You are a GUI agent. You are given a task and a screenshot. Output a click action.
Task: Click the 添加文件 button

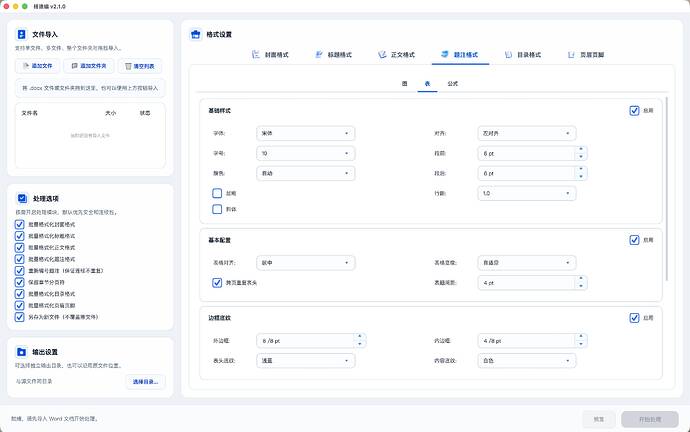coord(38,66)
